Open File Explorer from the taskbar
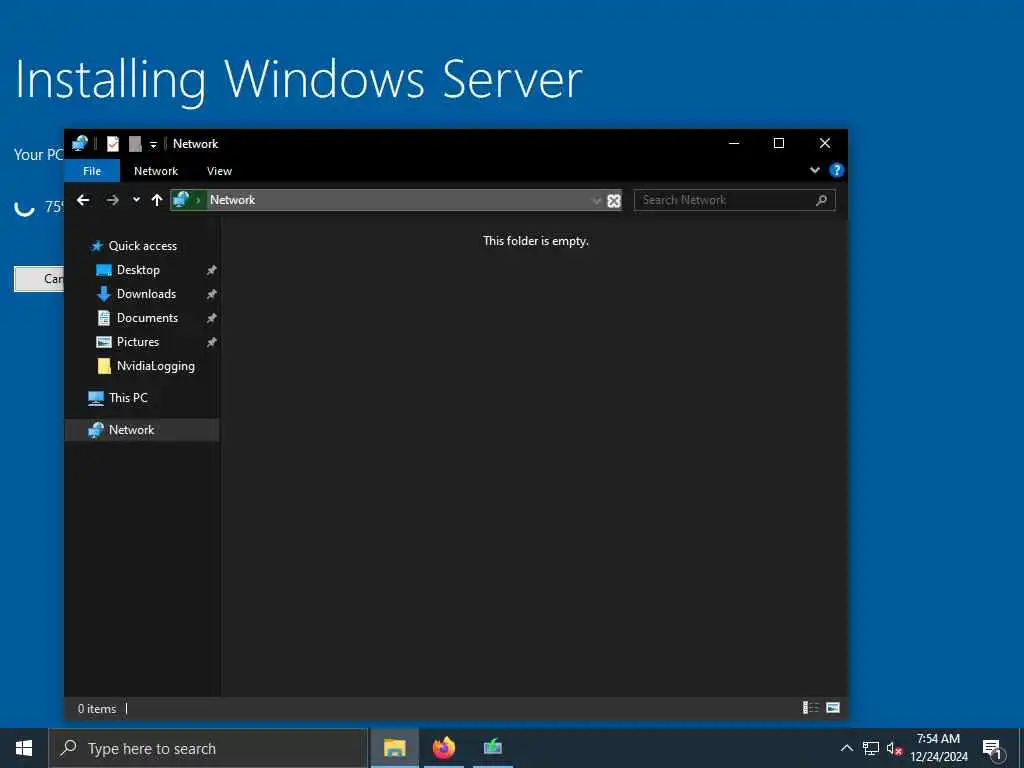Screen dimensions: 1024x768 394,748
